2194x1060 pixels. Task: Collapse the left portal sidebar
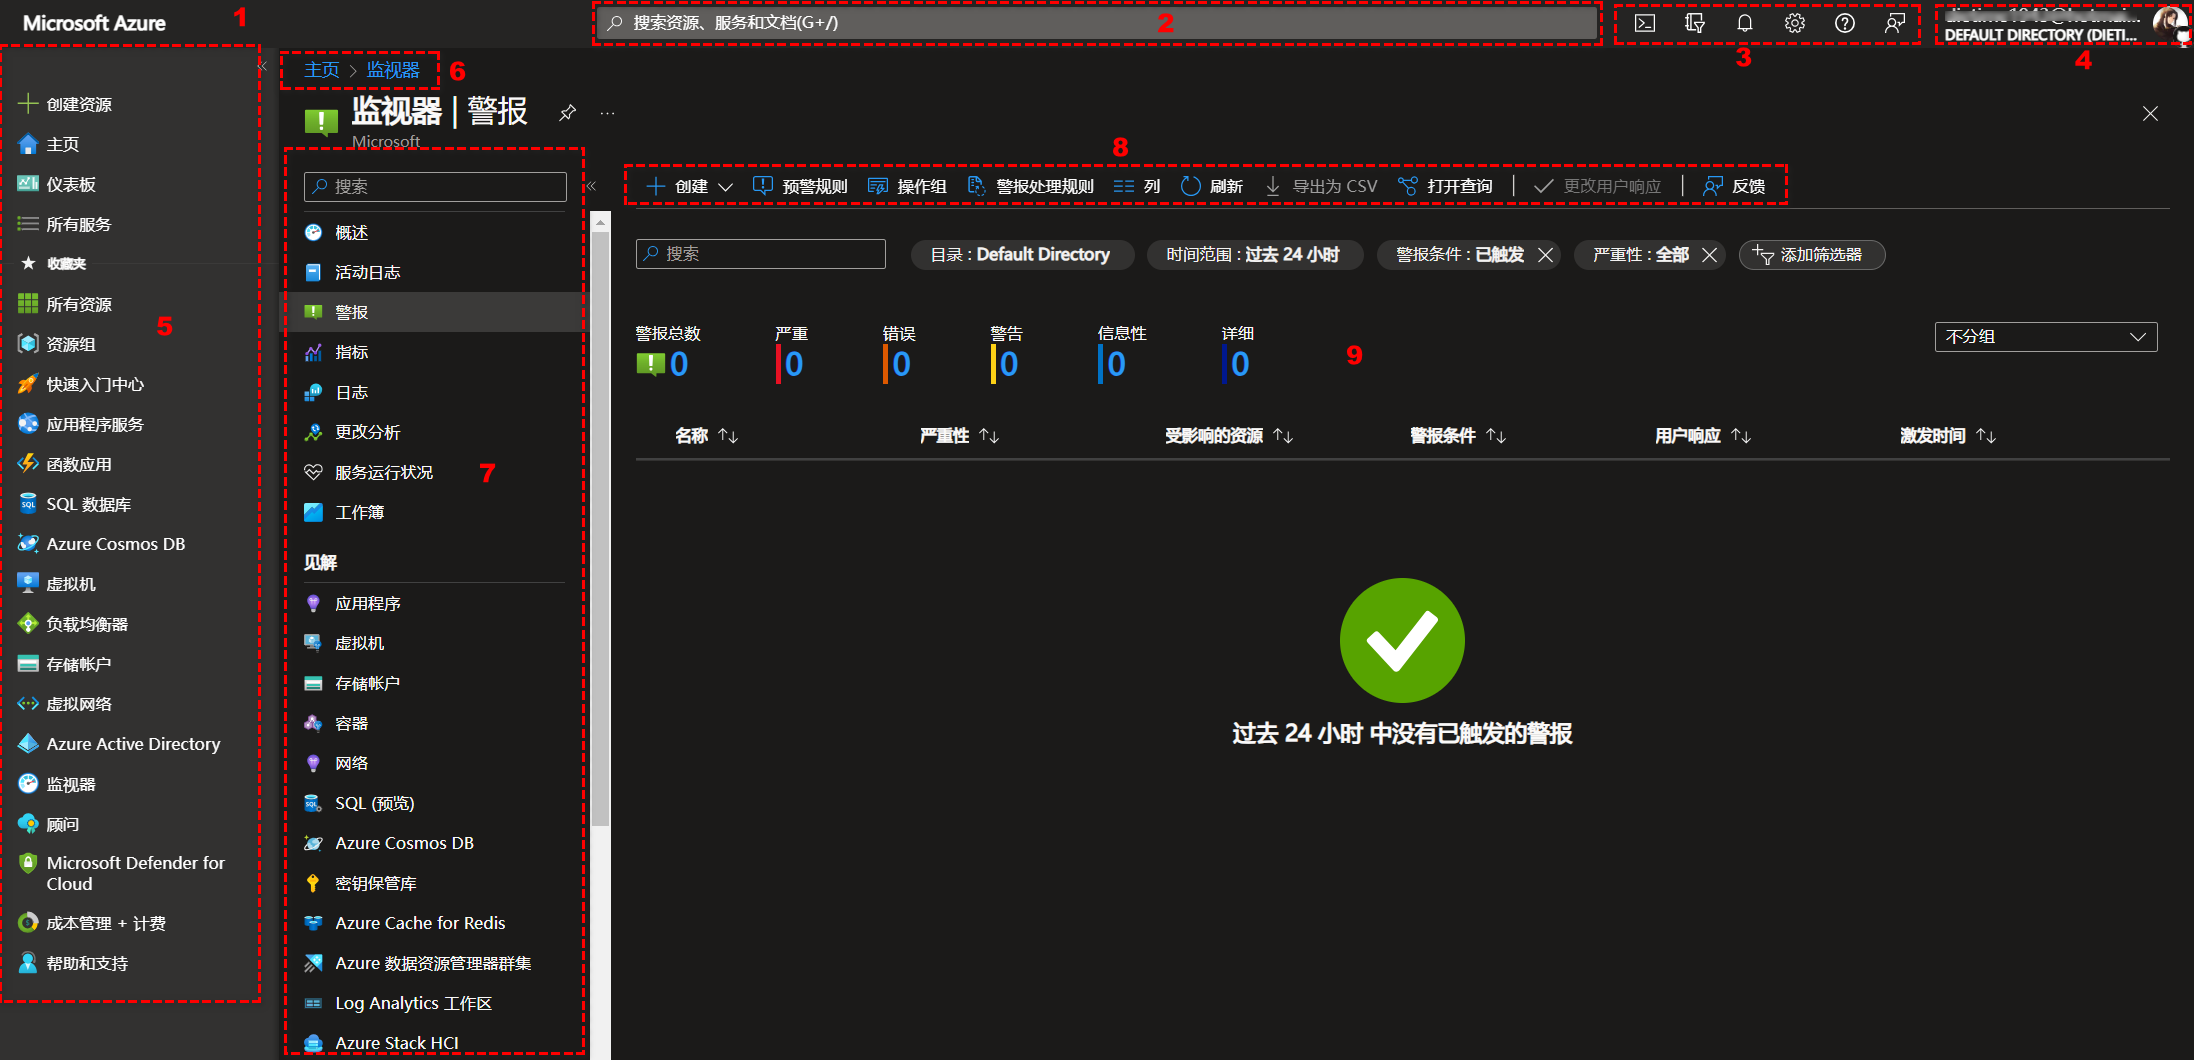point(262,67)
